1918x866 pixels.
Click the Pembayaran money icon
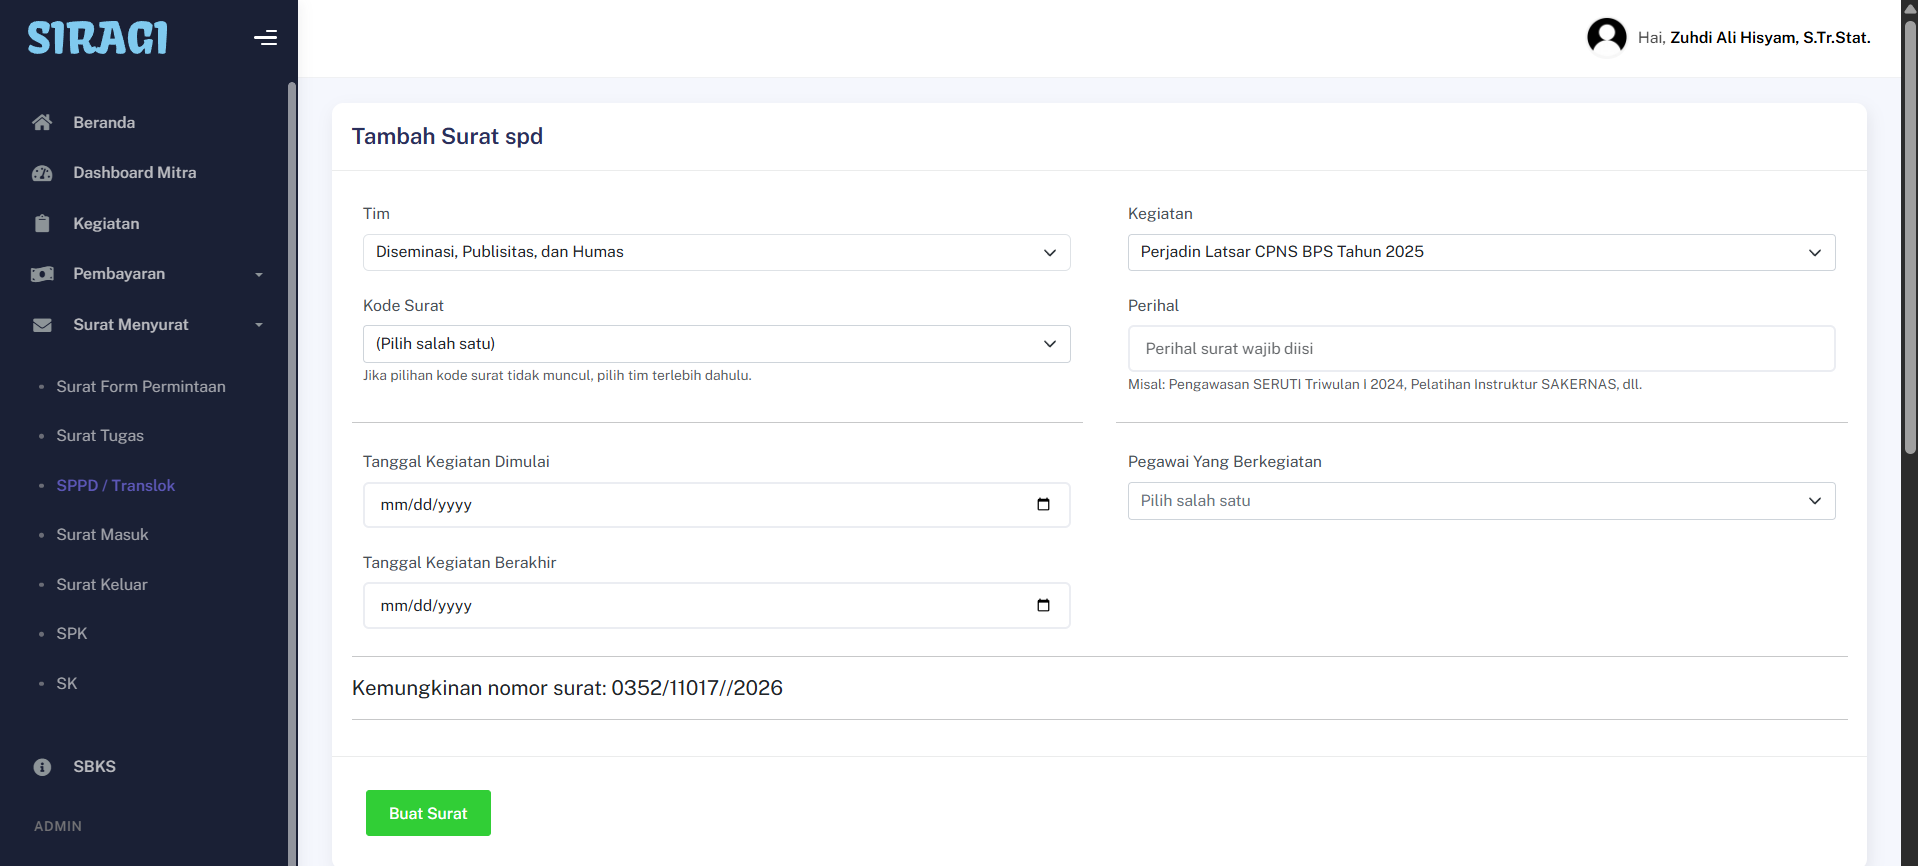pos(42,274)
